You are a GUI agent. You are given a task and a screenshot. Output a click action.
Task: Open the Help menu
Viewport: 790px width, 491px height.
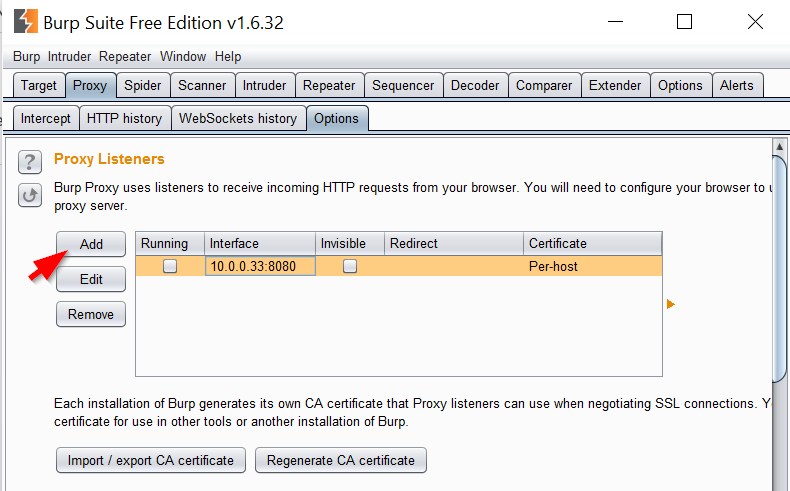pyautogui.click(x=228, y=56)
